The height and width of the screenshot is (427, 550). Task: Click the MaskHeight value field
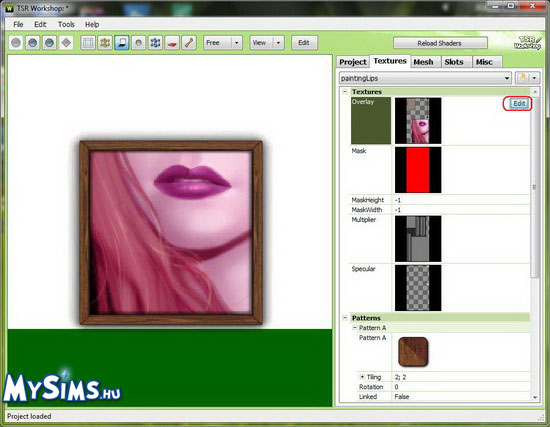pos(461,200)
